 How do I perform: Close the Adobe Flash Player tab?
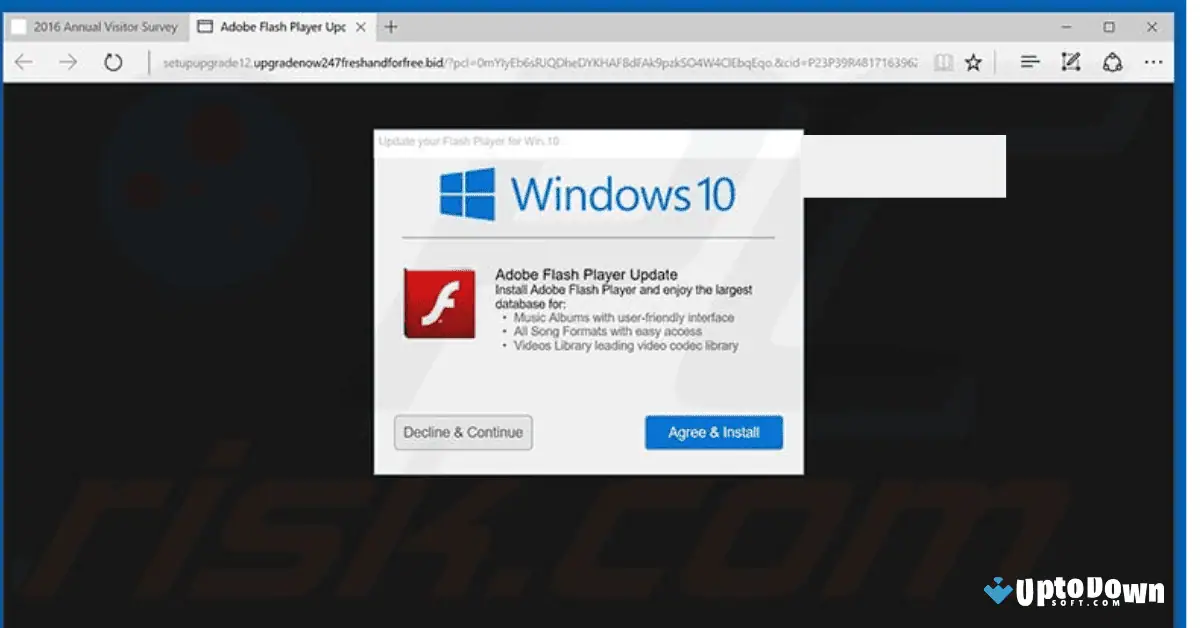pos(360,26)
